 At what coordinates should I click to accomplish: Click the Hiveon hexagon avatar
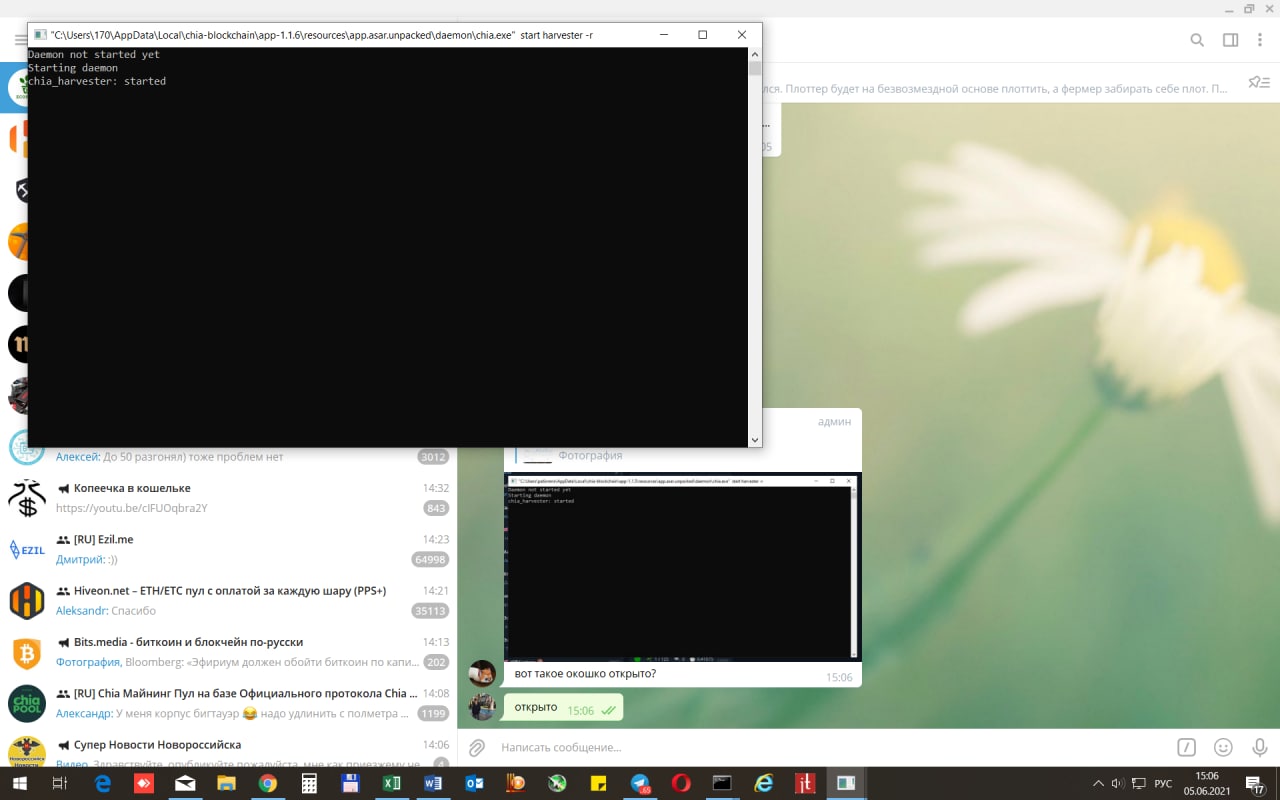(27, 601)
